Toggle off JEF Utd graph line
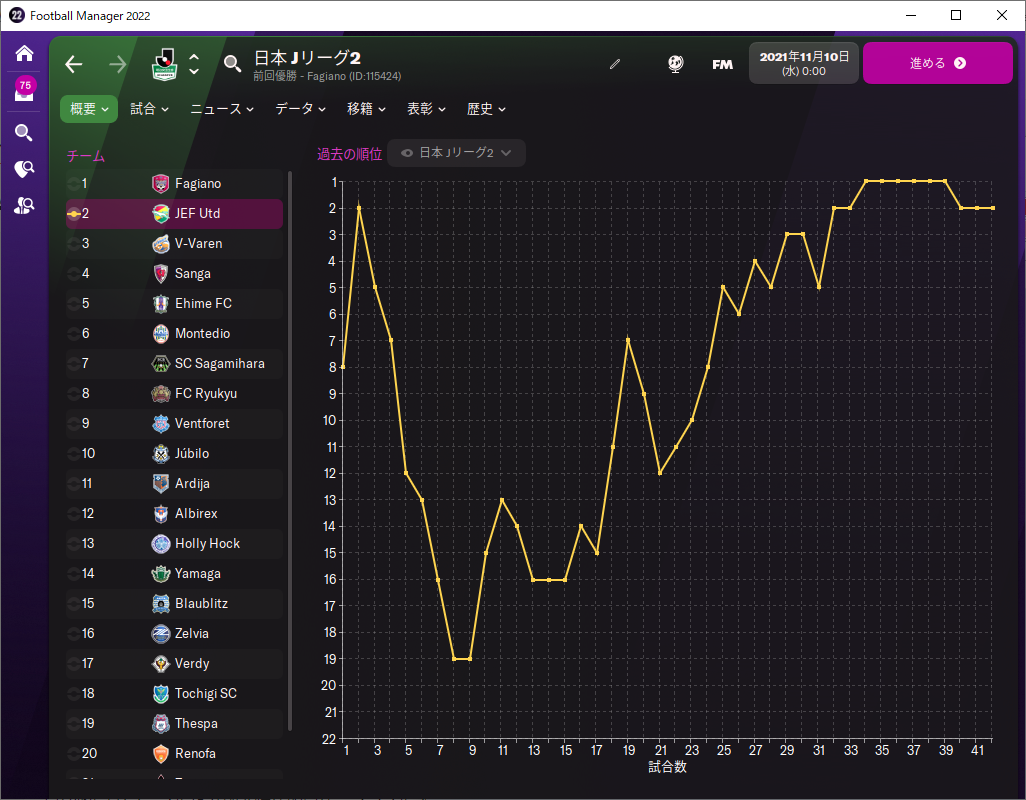Screen dimensions: 1026x800 click(74, 214)
